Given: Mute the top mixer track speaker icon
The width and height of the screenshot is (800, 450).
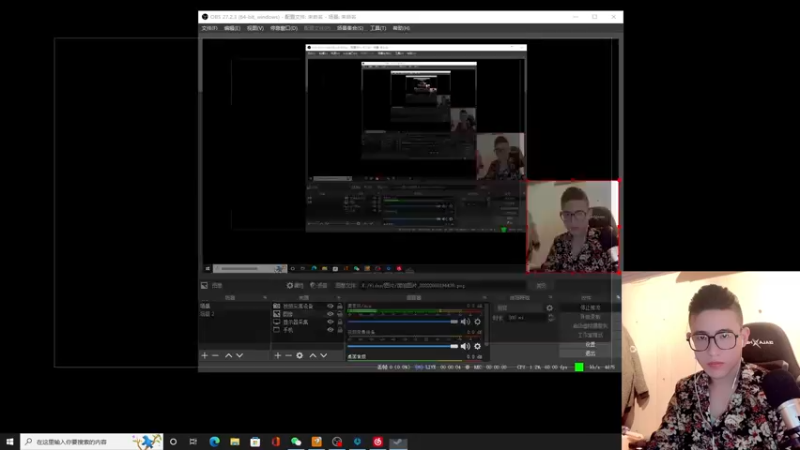Looking at the screenshot, I should (x=465, y=322).
